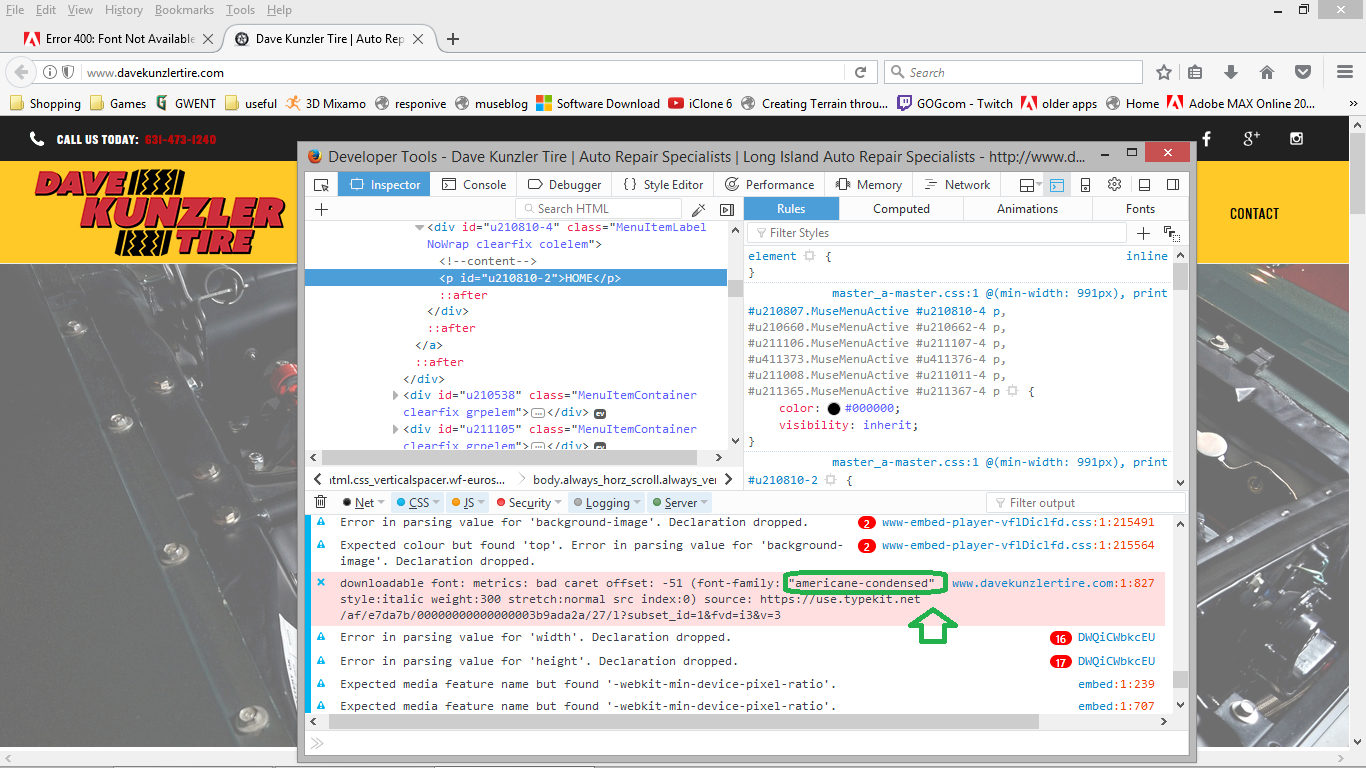Toggle the CSS console filter
This screenshot has width=1366, height=768.
click(x=413, y=503)
